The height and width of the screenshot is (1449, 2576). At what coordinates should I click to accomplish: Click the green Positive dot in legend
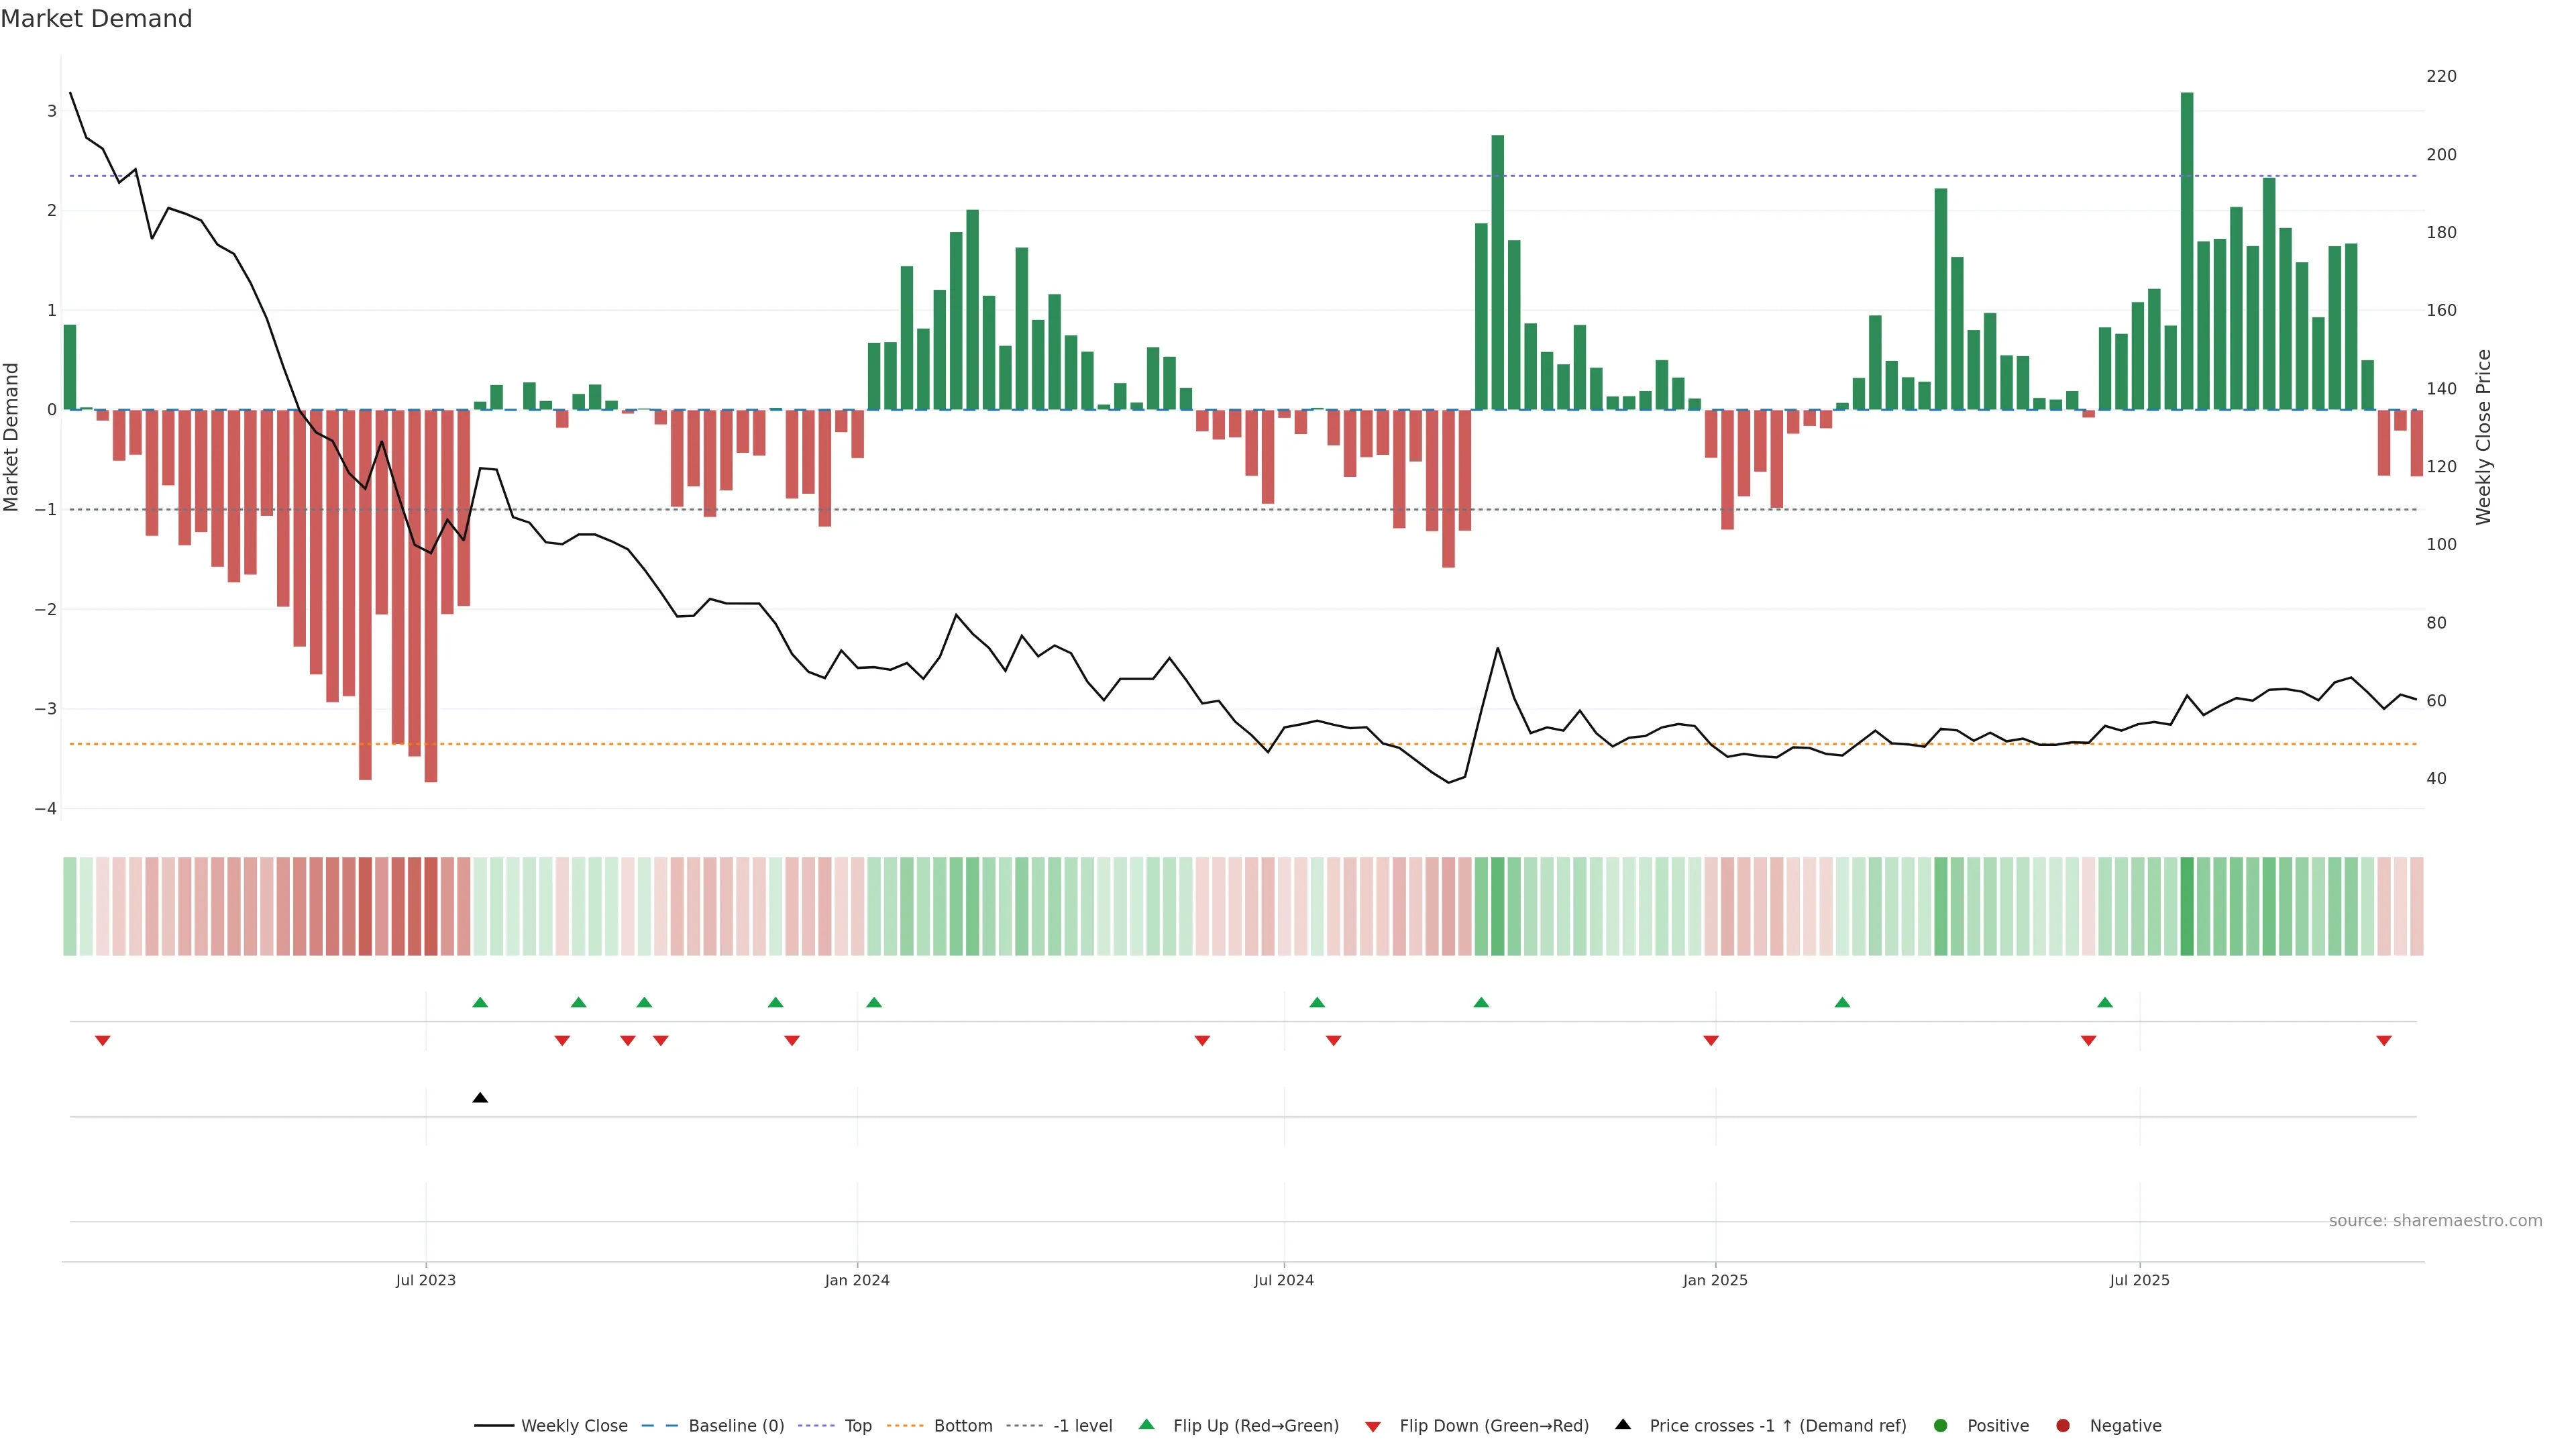[x=1941, y=1426]
